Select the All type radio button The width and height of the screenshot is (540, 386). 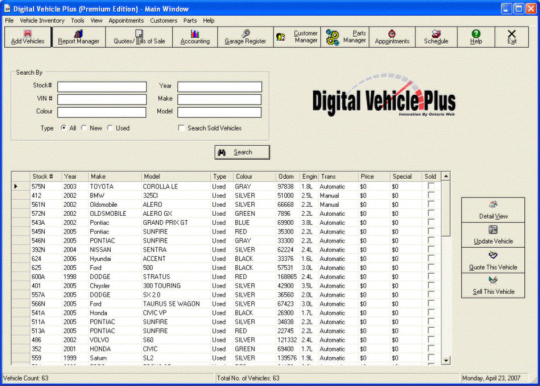tap(63, 128)
